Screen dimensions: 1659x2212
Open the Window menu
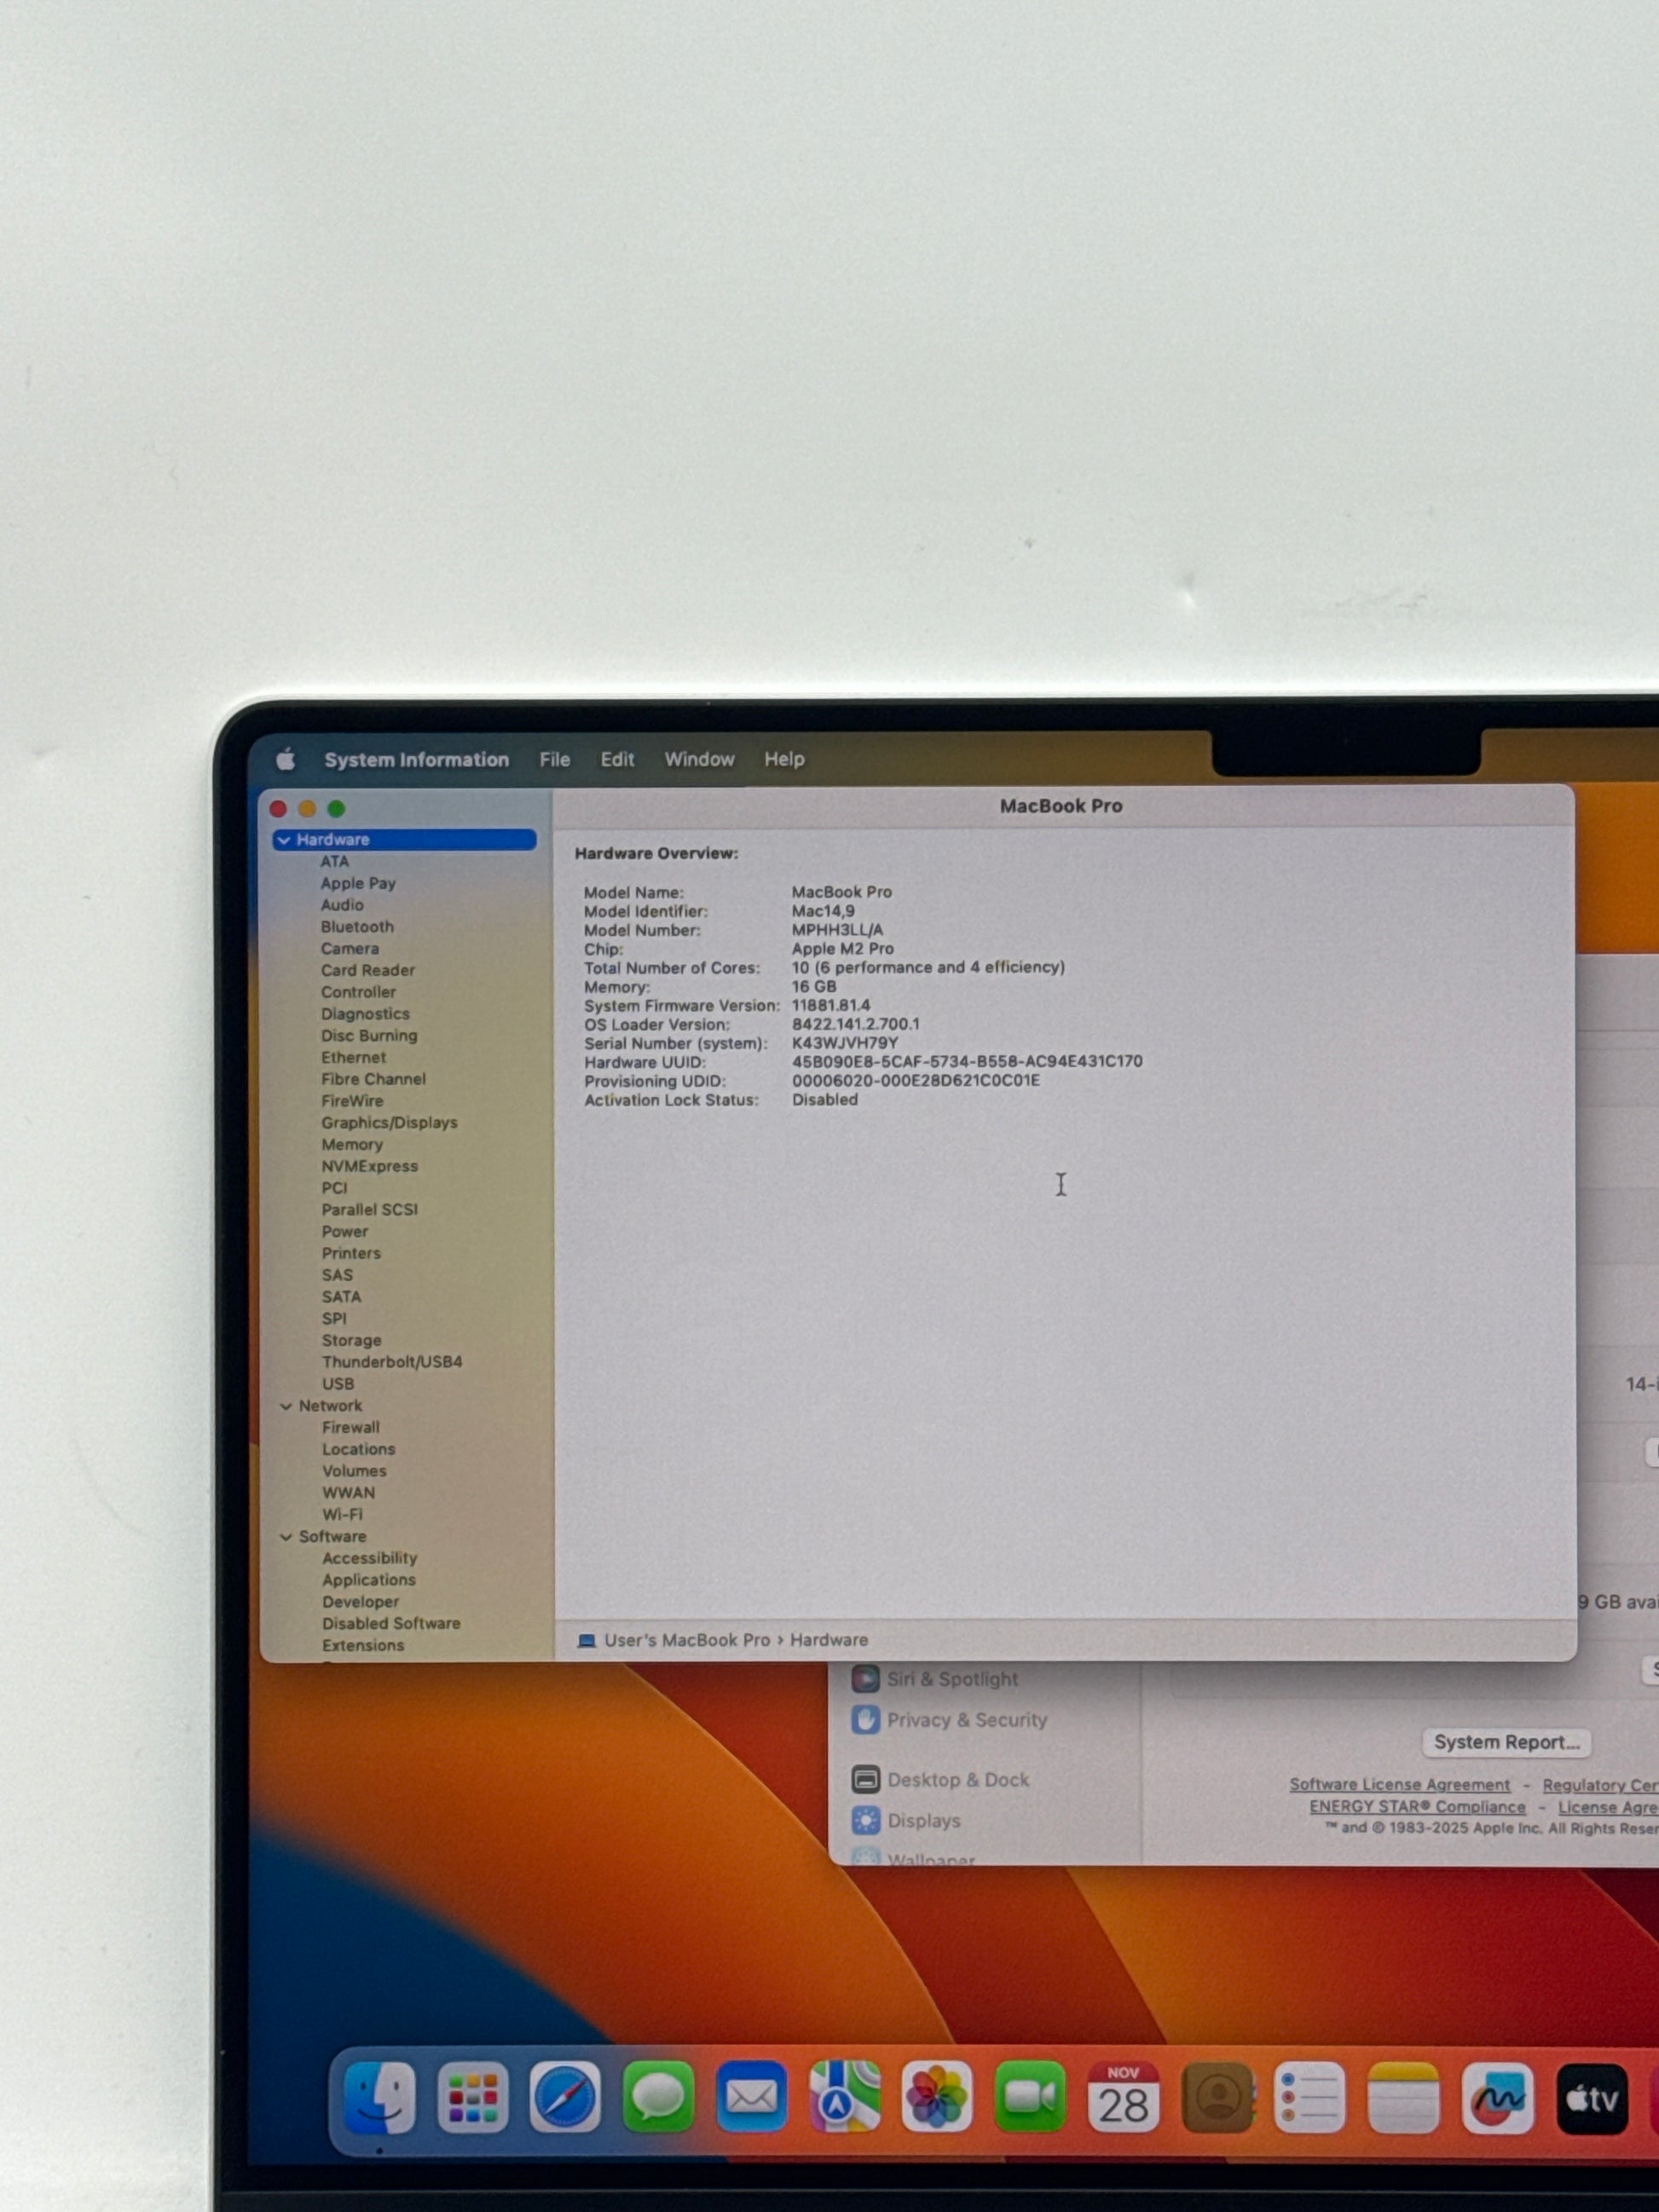pyautogui.click(x=699, y=759)
